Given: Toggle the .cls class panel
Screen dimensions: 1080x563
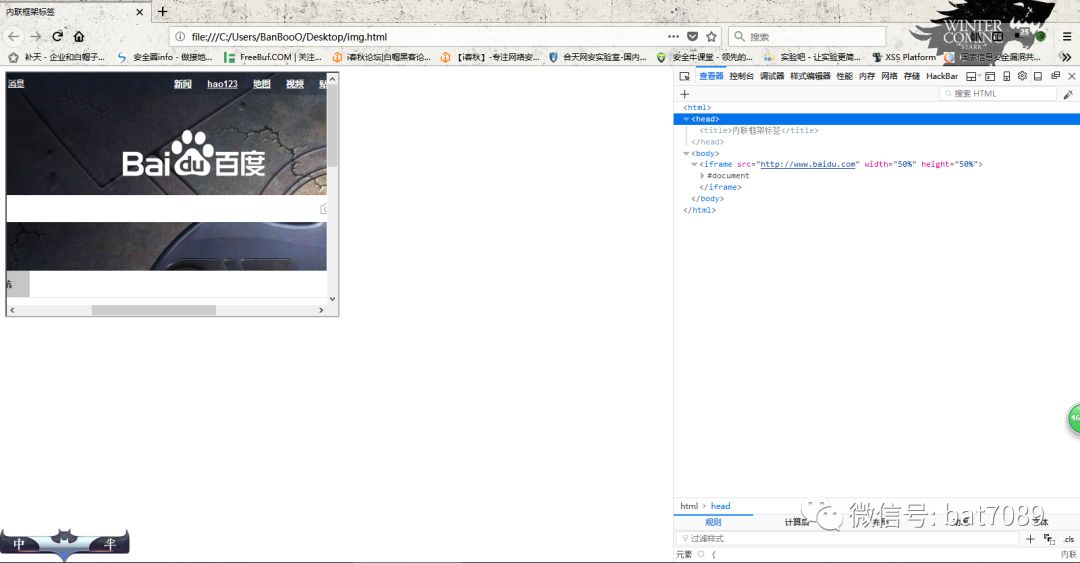Looking at the screenshot, I should tap(1068, 539).
